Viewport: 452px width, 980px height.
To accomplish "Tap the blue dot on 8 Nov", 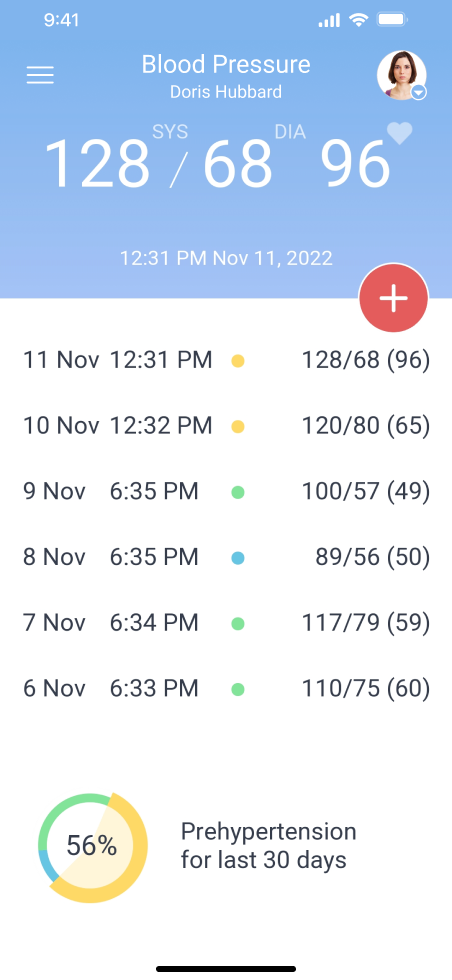I will (x=238, y=558).
